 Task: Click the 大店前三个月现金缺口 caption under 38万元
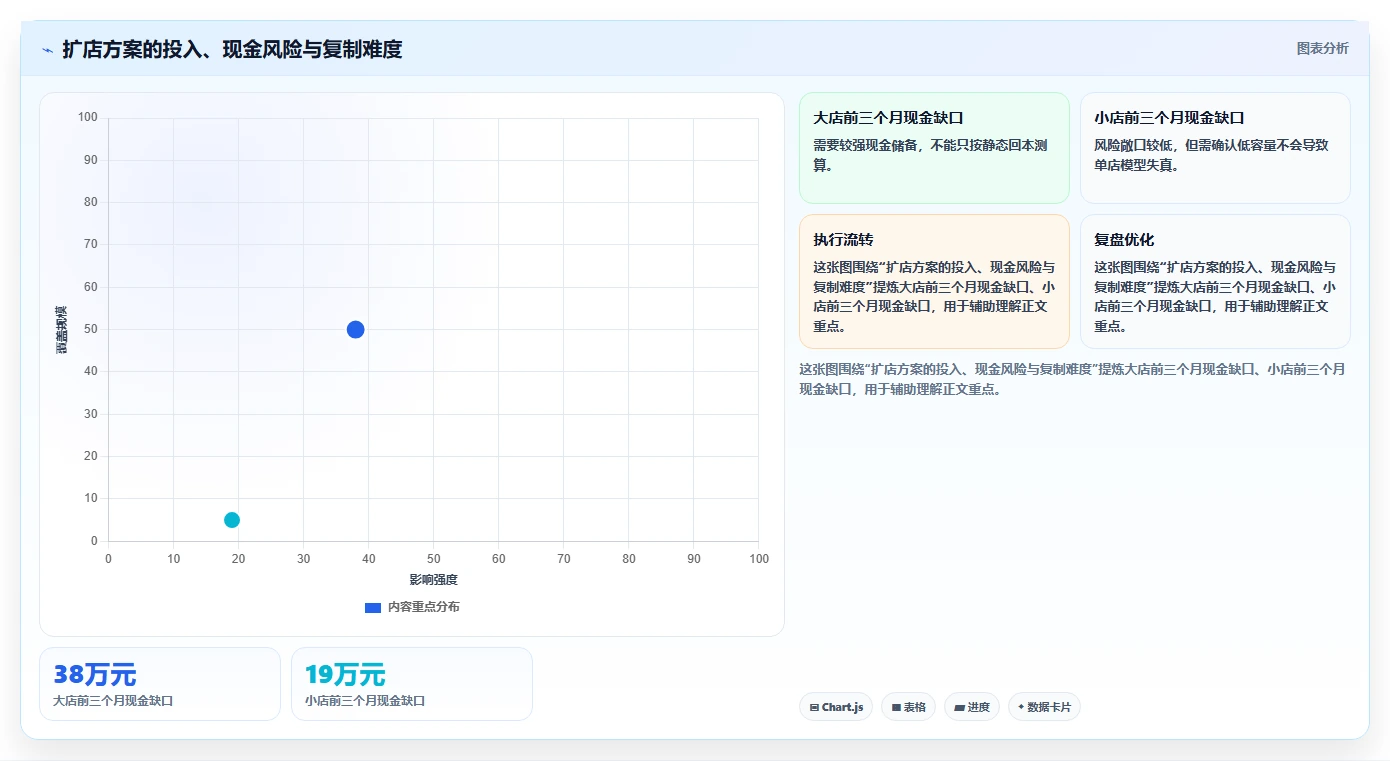point(113,701)
